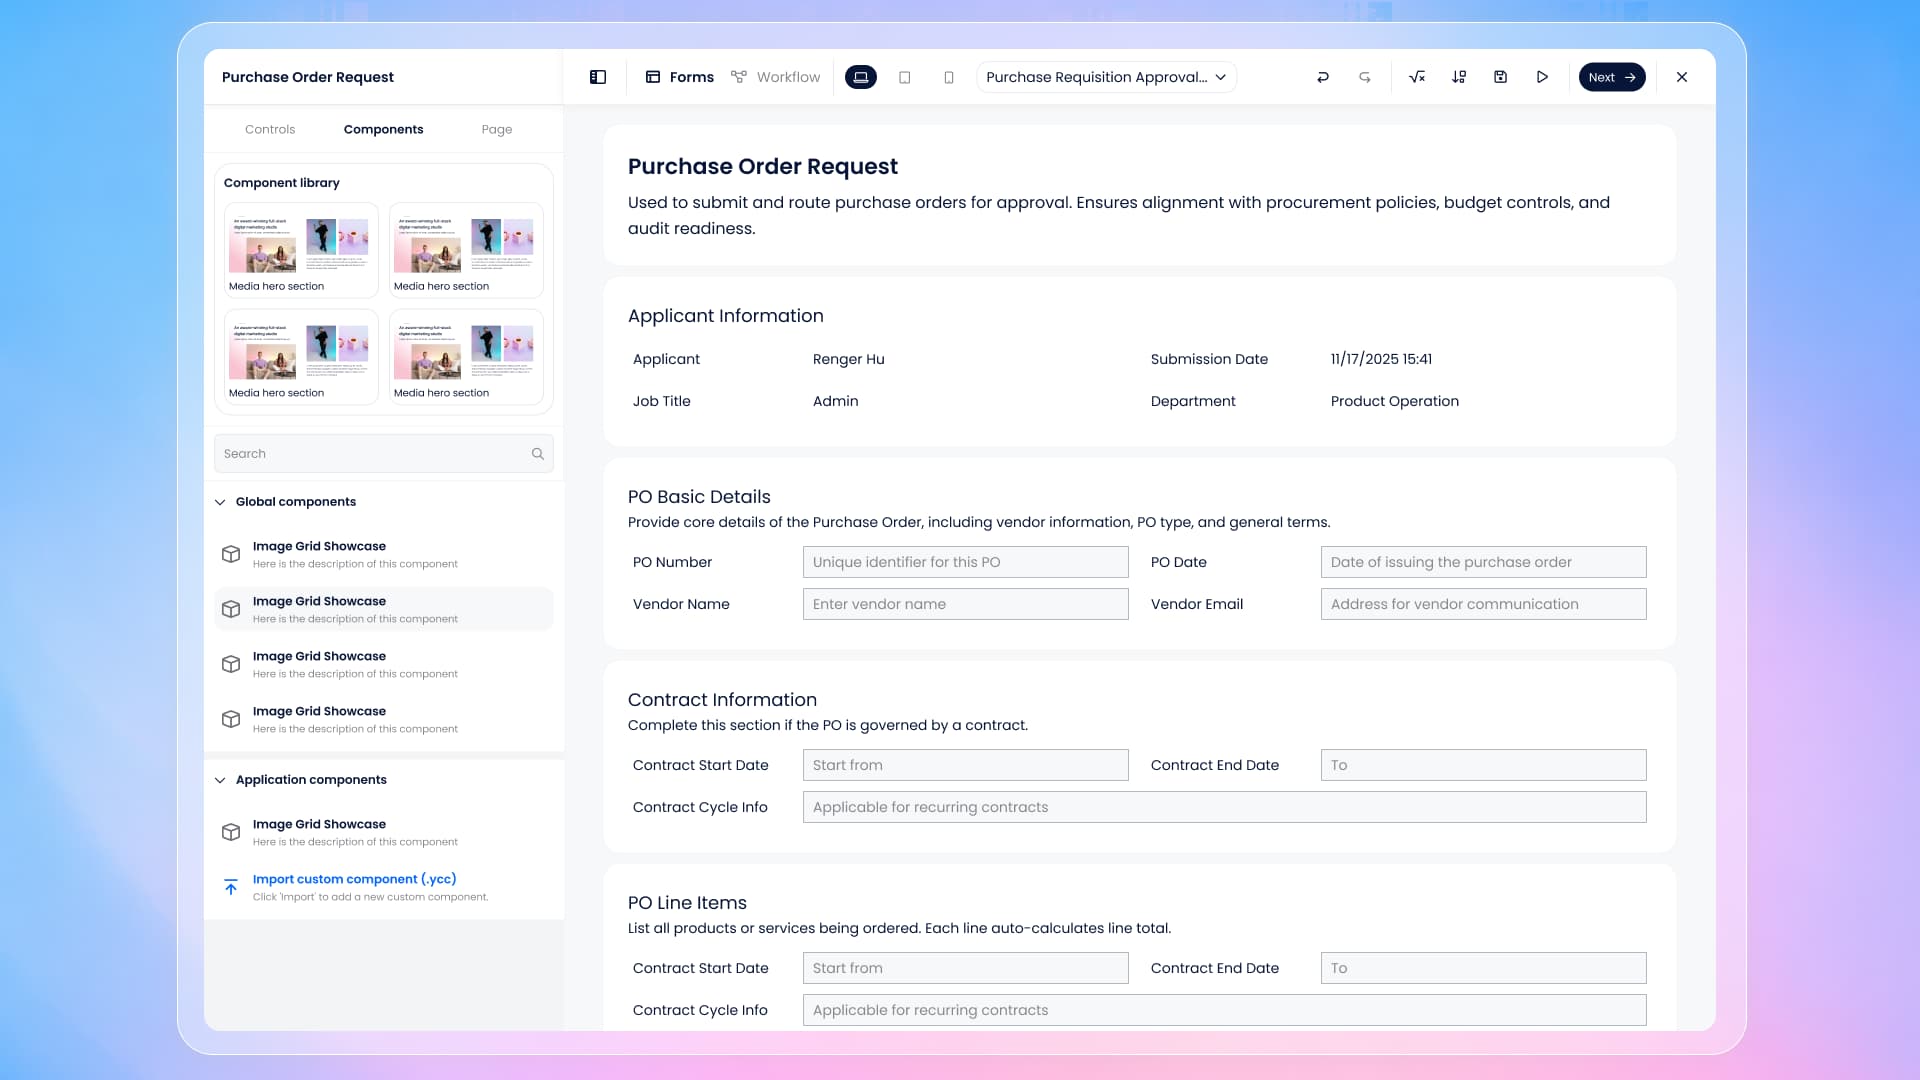1920x1080 pixels.
Task: Open Purchase Requisition Approval dropdown
Action: tap(1106, 77)
